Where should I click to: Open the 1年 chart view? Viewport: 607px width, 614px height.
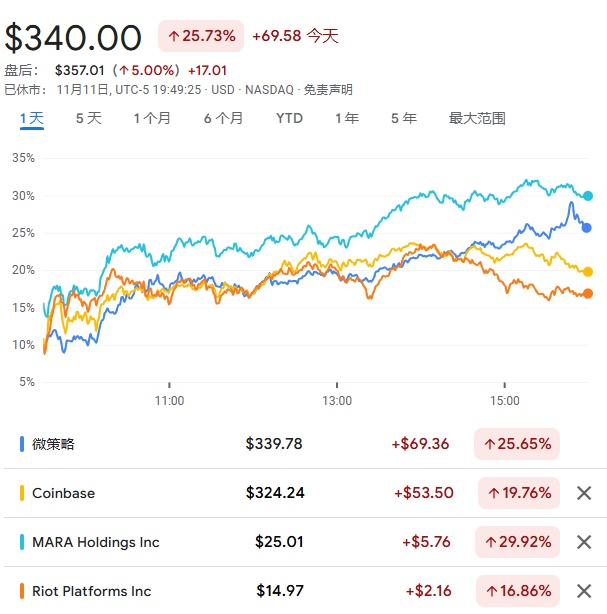[x=347, y=118]
